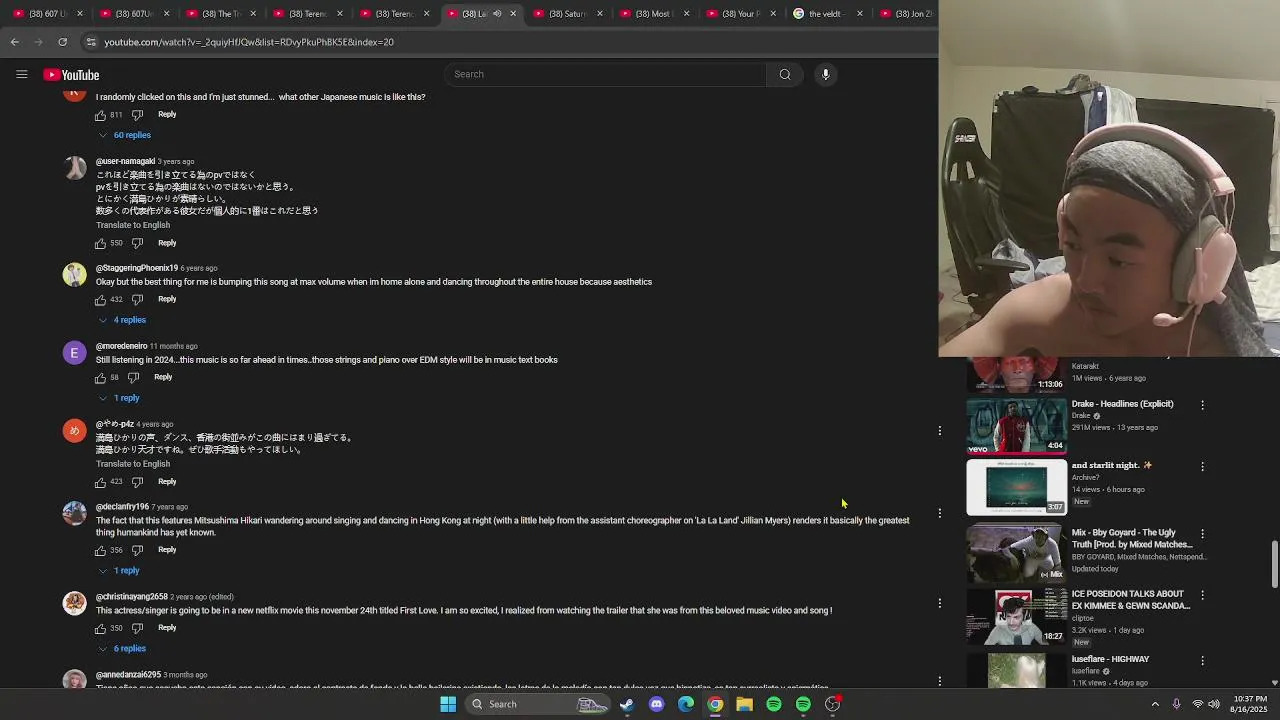The image size is (1280, 720).
Task: Open OBS Studio from the taskbar
Action: (832, 704)
